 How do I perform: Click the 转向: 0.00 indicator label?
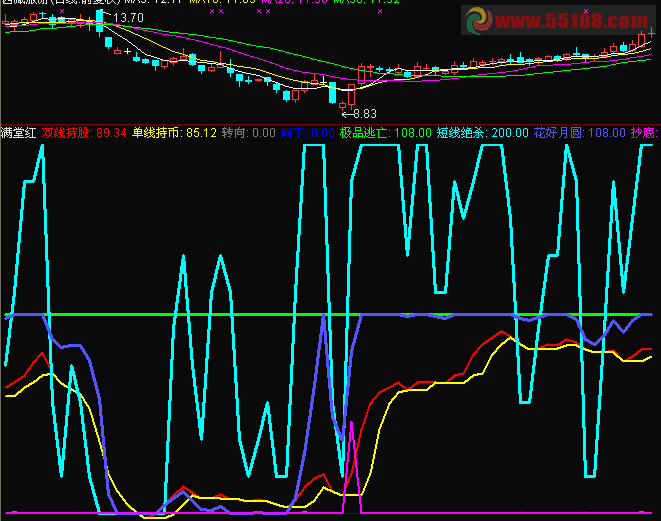click(x=249, y=133)
